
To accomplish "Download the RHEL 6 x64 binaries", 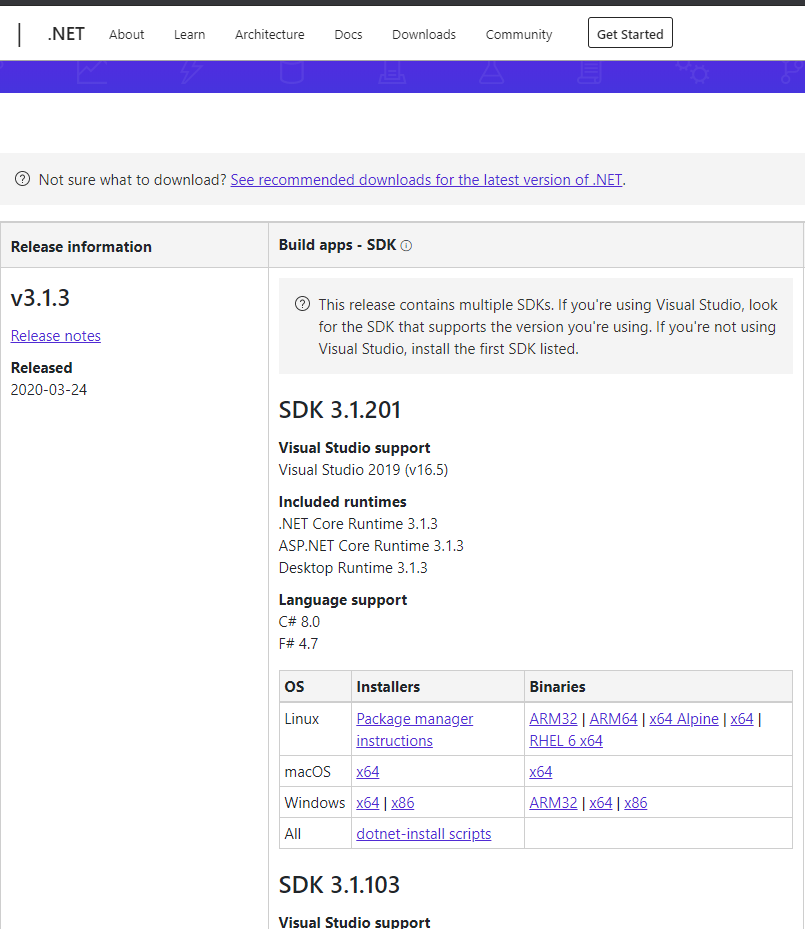I will pos(566,741).
